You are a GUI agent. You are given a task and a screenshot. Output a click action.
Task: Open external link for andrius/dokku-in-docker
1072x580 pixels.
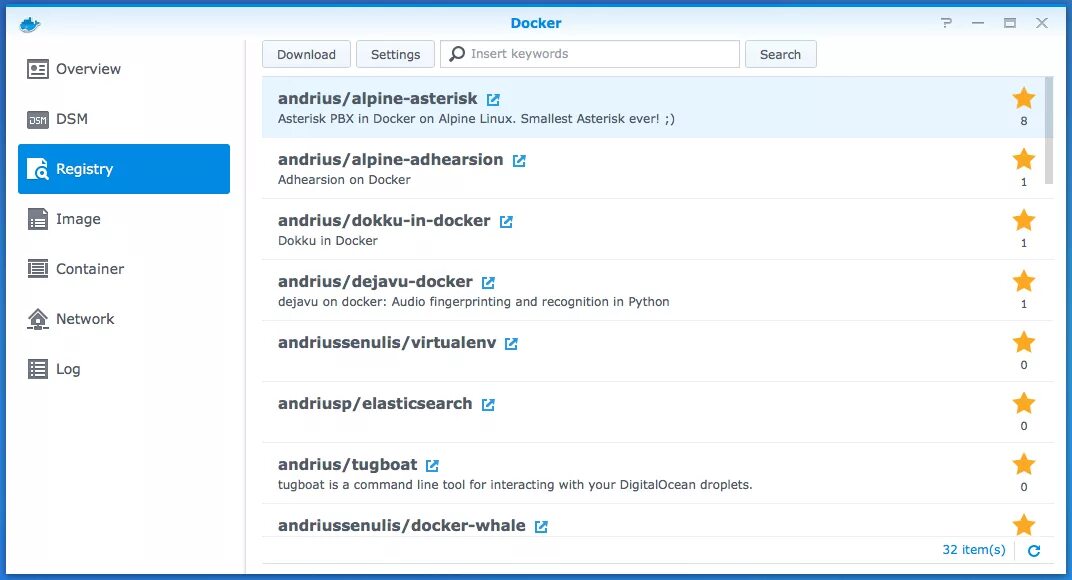(506, 221)
